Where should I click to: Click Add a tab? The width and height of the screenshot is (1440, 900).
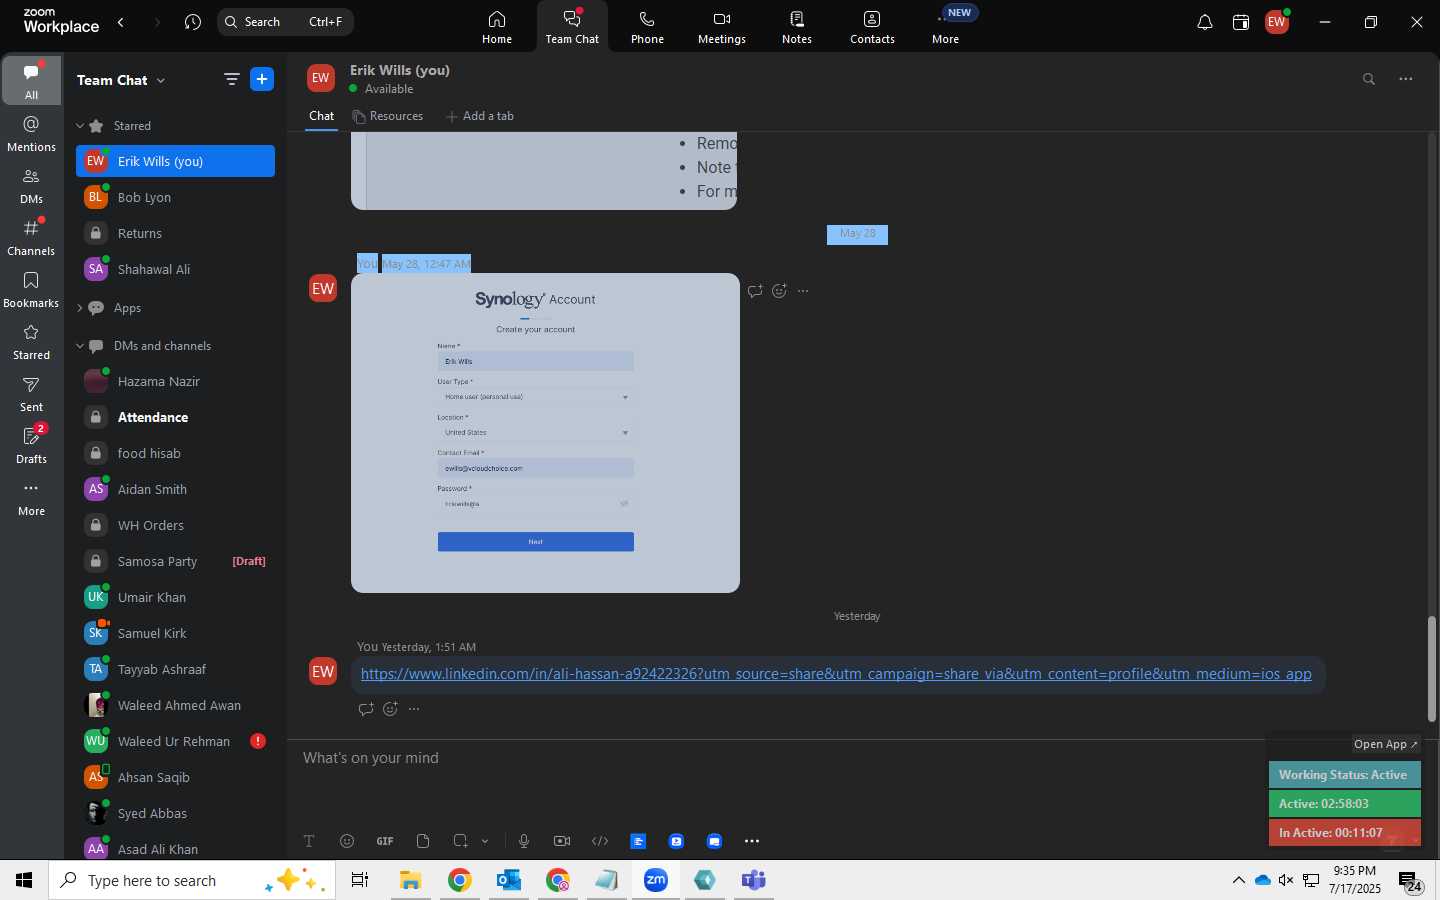(479, 116)
